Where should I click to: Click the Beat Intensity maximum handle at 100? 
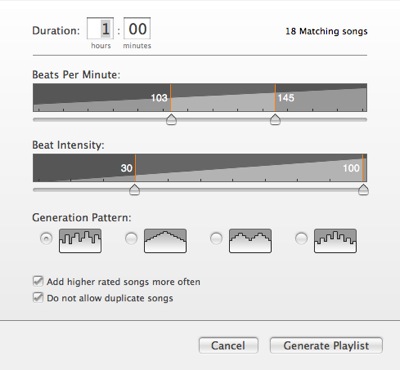pyautogui.click(x=363, y=190)
